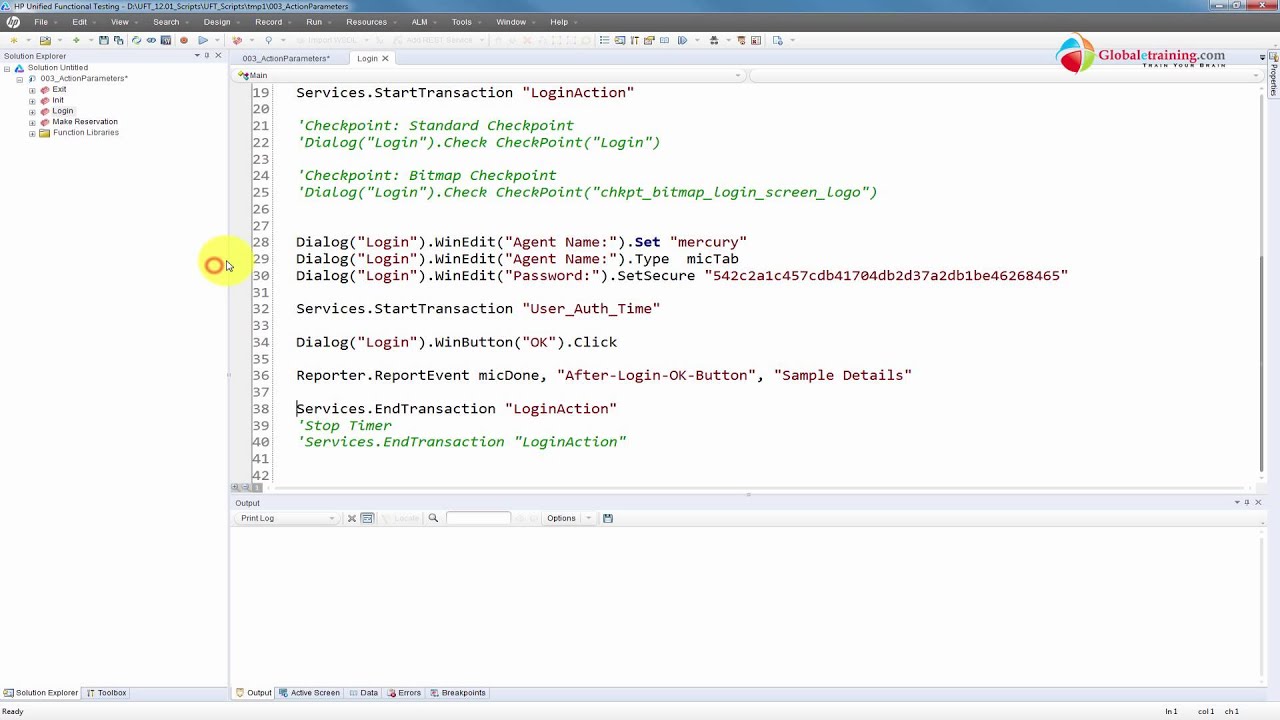
Task: Click the Output pane search input field
Action: (478, 518)
